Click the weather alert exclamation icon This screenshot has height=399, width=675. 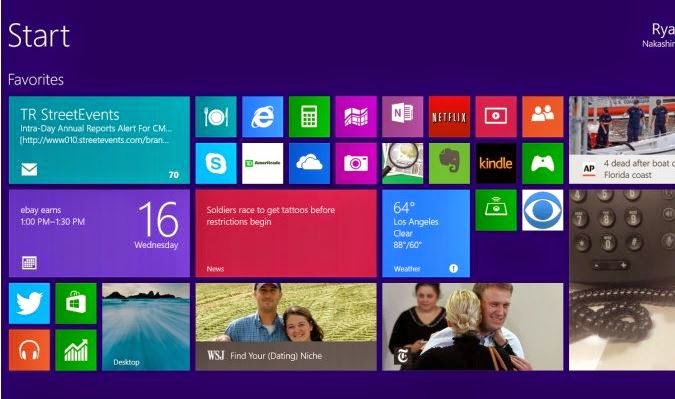(453, 268)
